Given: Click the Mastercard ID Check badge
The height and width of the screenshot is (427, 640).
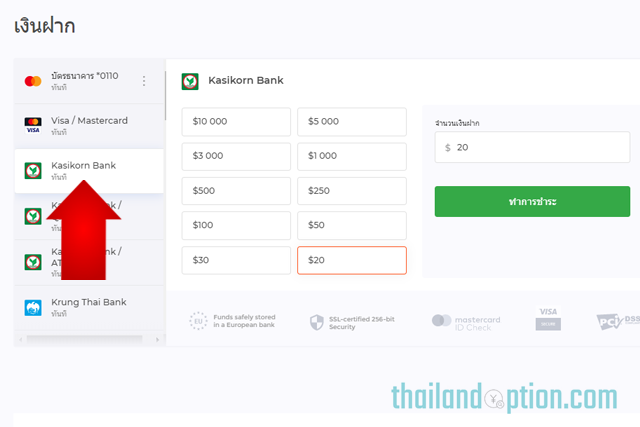Looking at the screenshot, I should pyautogui.click(x=466, y=323).
